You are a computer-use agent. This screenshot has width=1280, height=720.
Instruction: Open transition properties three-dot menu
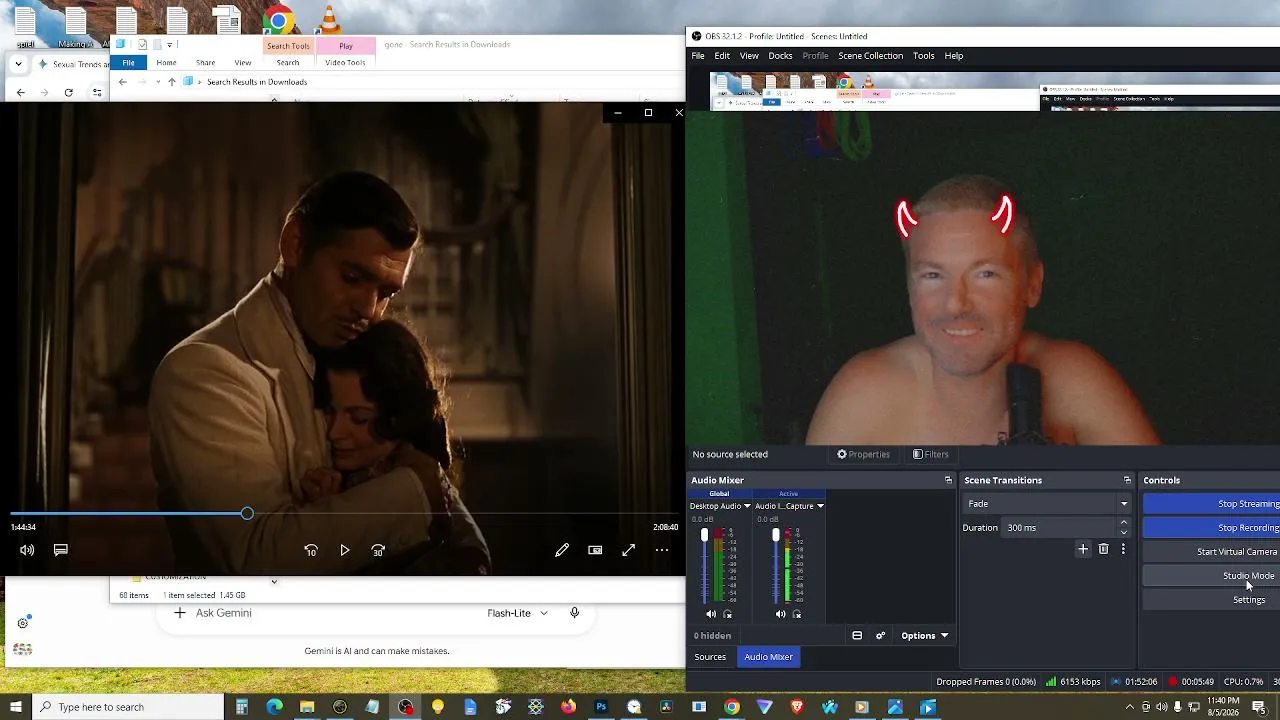point(1123,549)
